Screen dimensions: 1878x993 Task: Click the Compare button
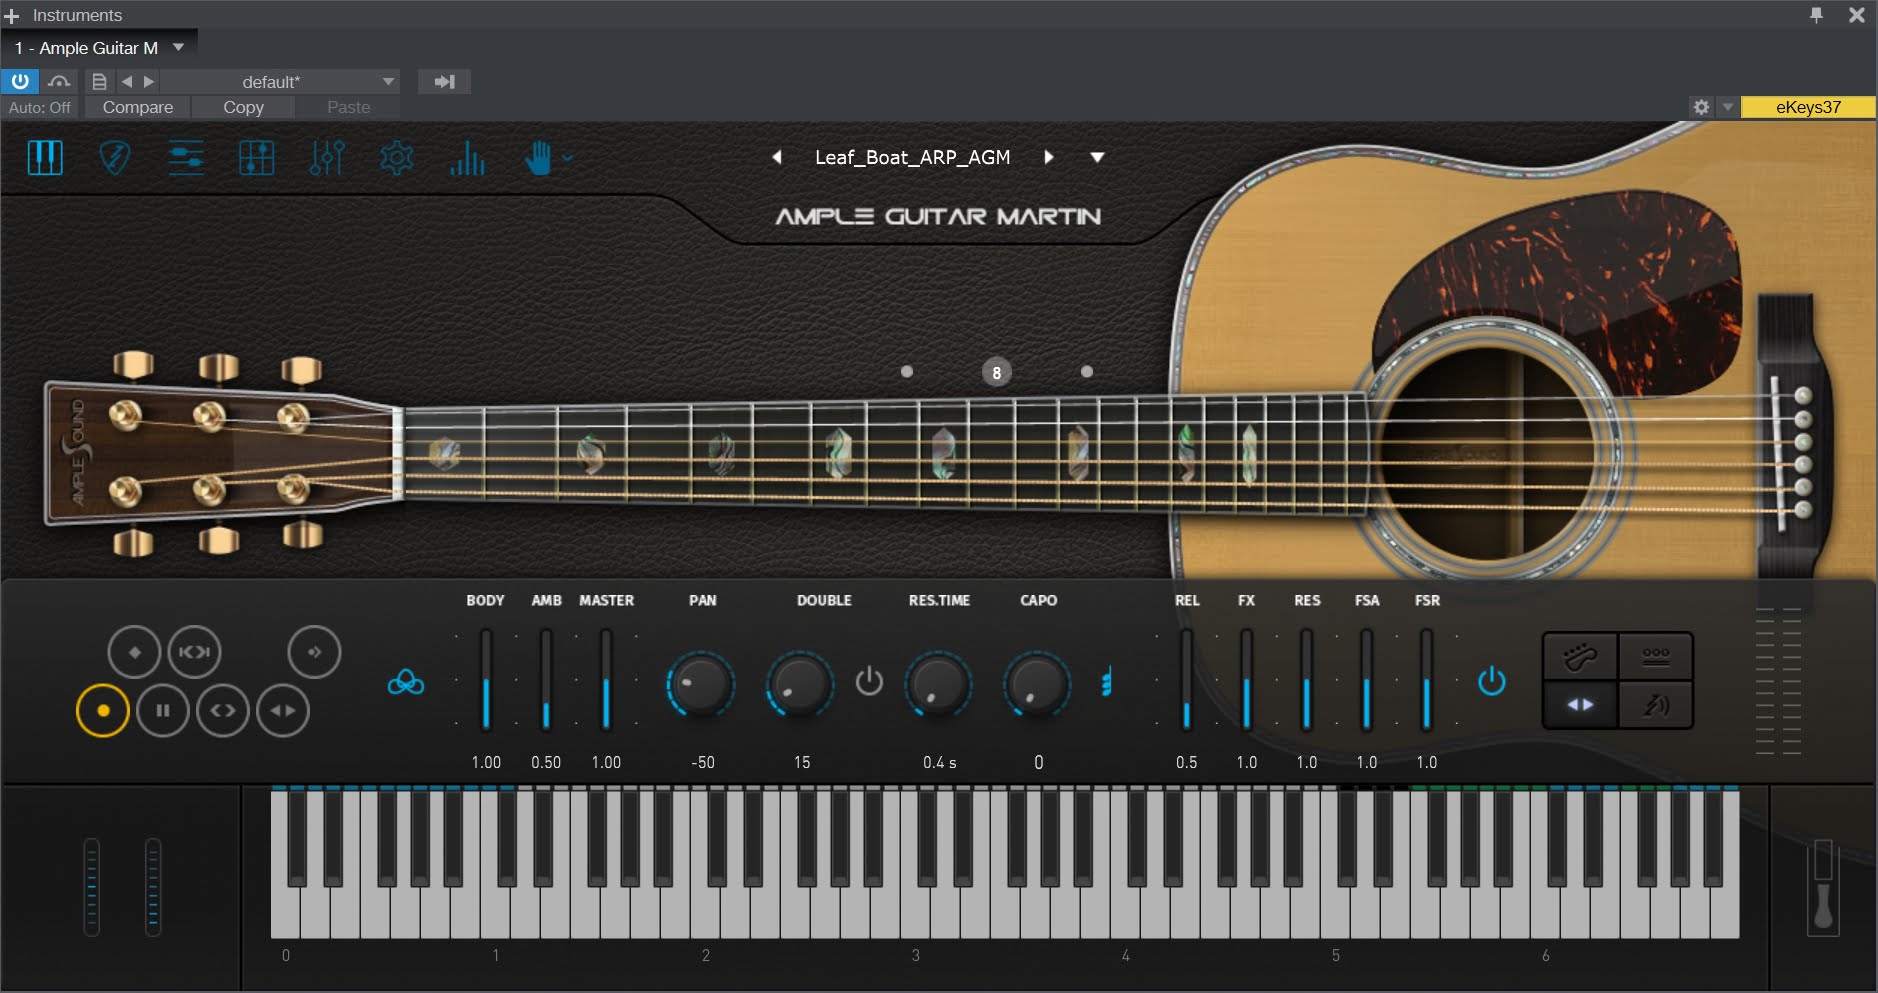(138, 107)
